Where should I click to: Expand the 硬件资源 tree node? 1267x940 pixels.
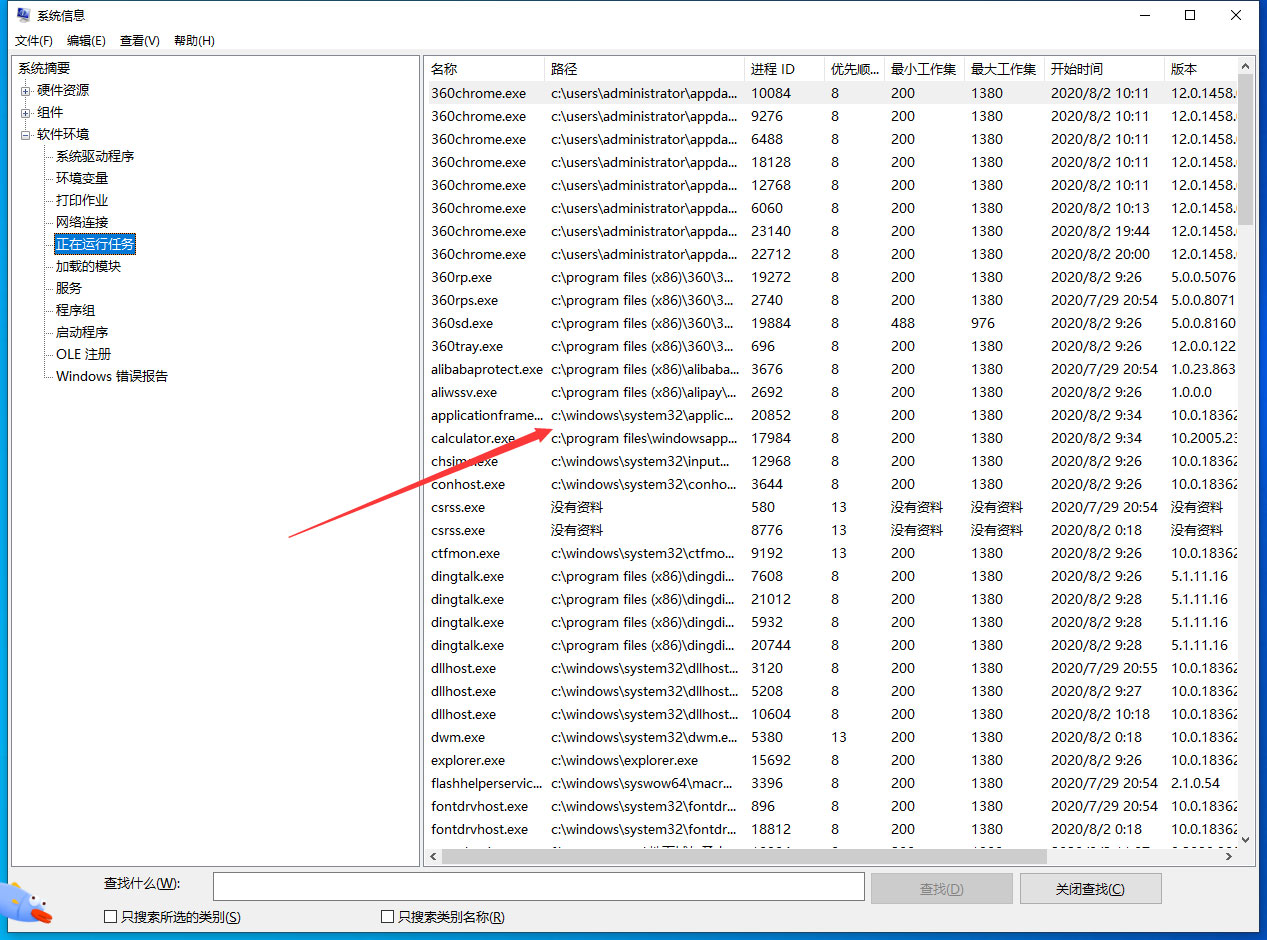[x=26, y=91]
